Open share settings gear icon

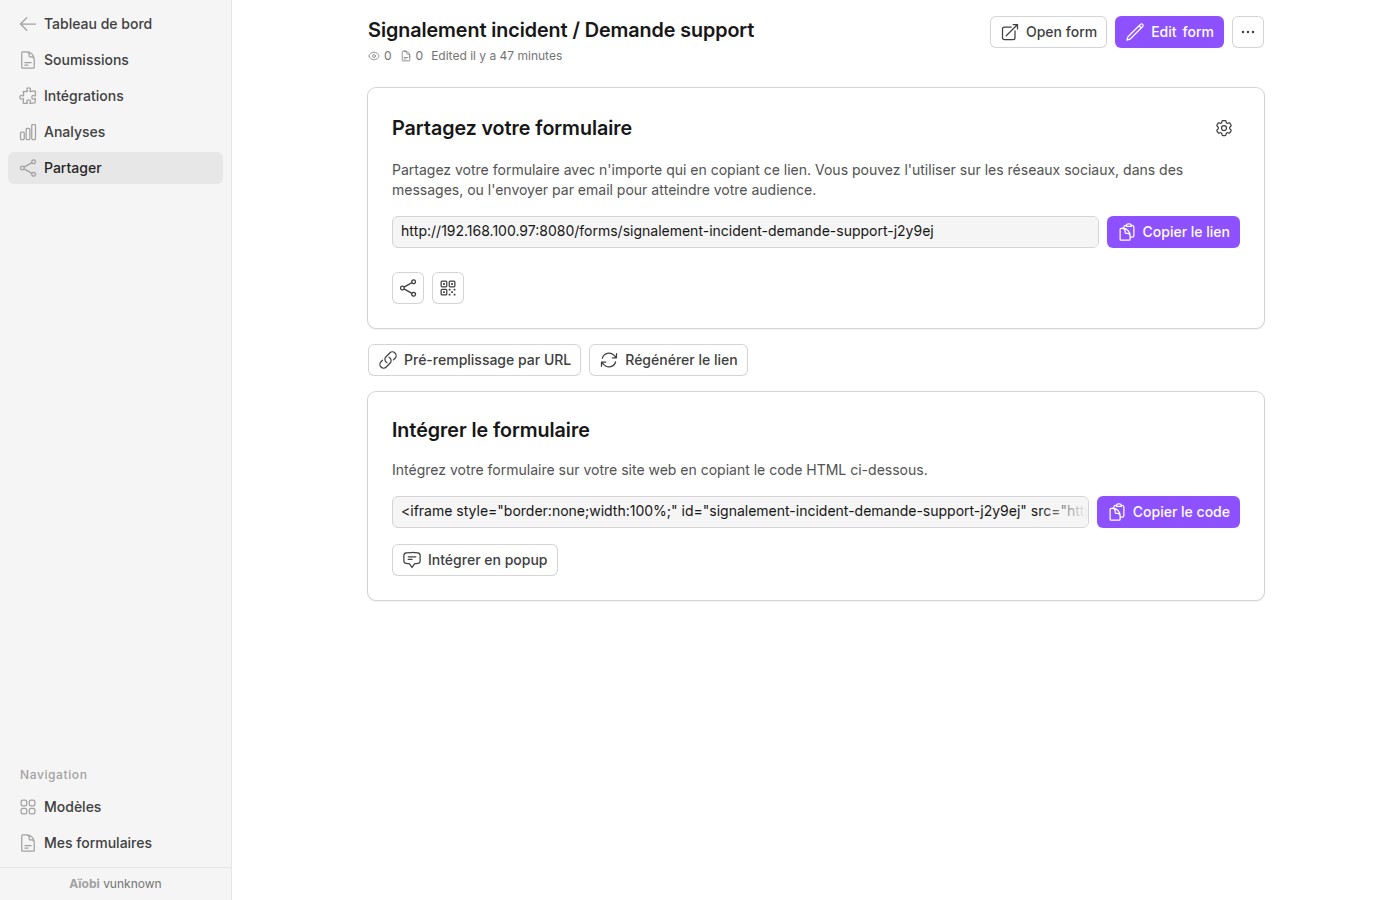point(1224,128)
